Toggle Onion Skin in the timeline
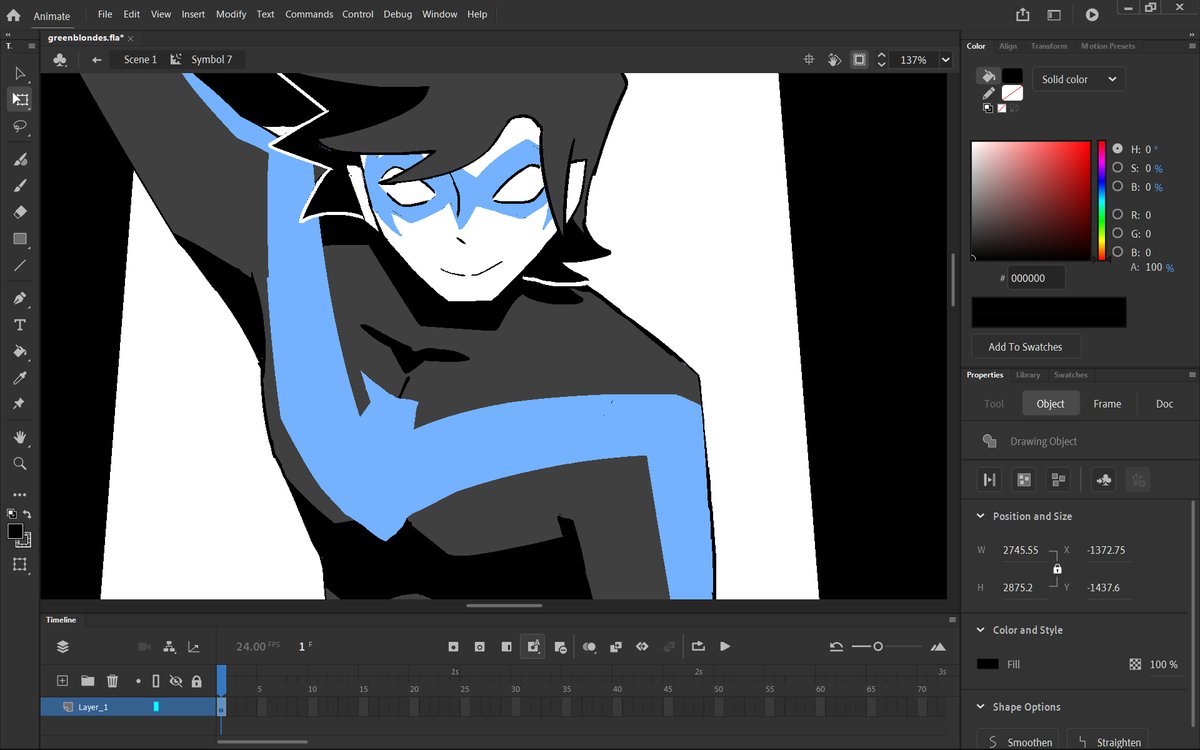1200x750 pixels. [589, 647]
